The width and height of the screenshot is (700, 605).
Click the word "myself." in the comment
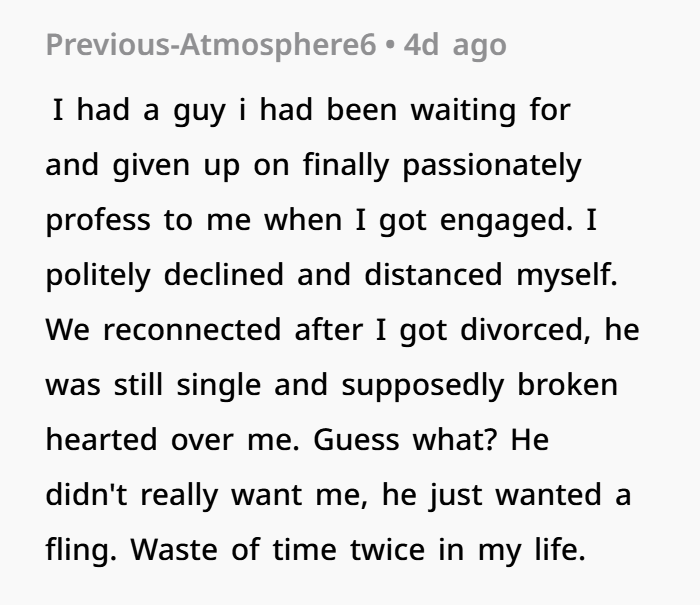[567, 275]
